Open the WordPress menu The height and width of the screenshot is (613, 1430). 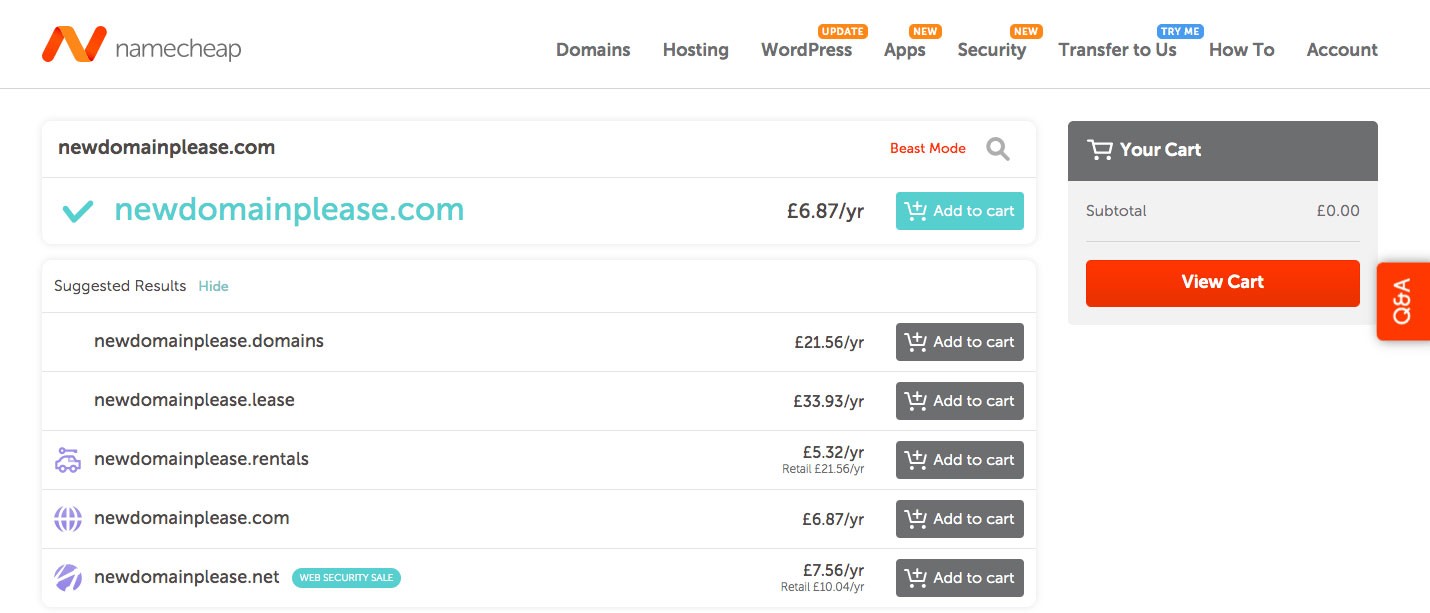806,50
